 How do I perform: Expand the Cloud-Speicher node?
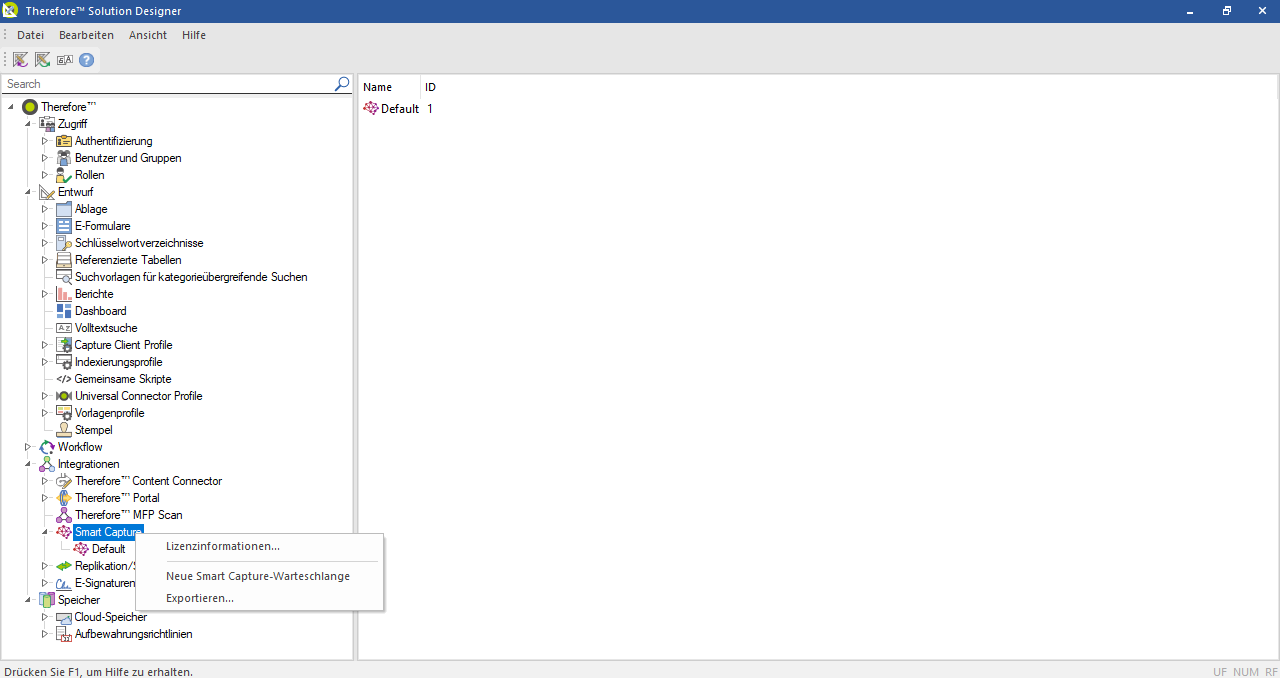pos(44,617)
